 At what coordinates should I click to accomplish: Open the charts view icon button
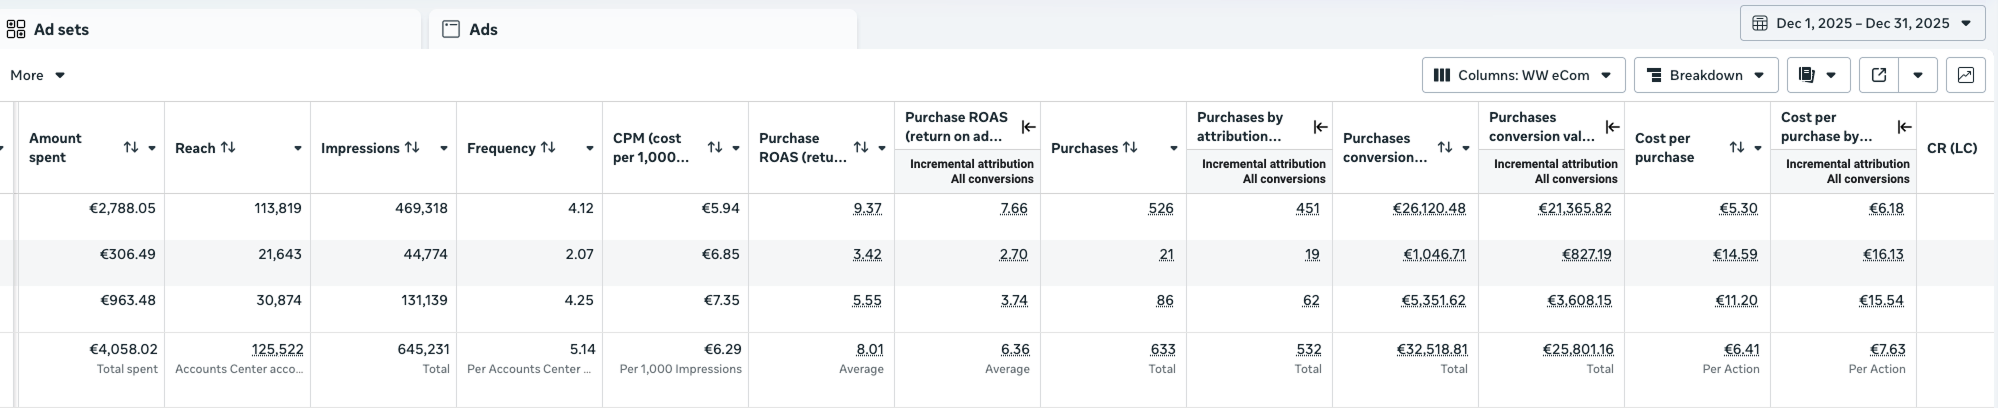coord(1965,75)
